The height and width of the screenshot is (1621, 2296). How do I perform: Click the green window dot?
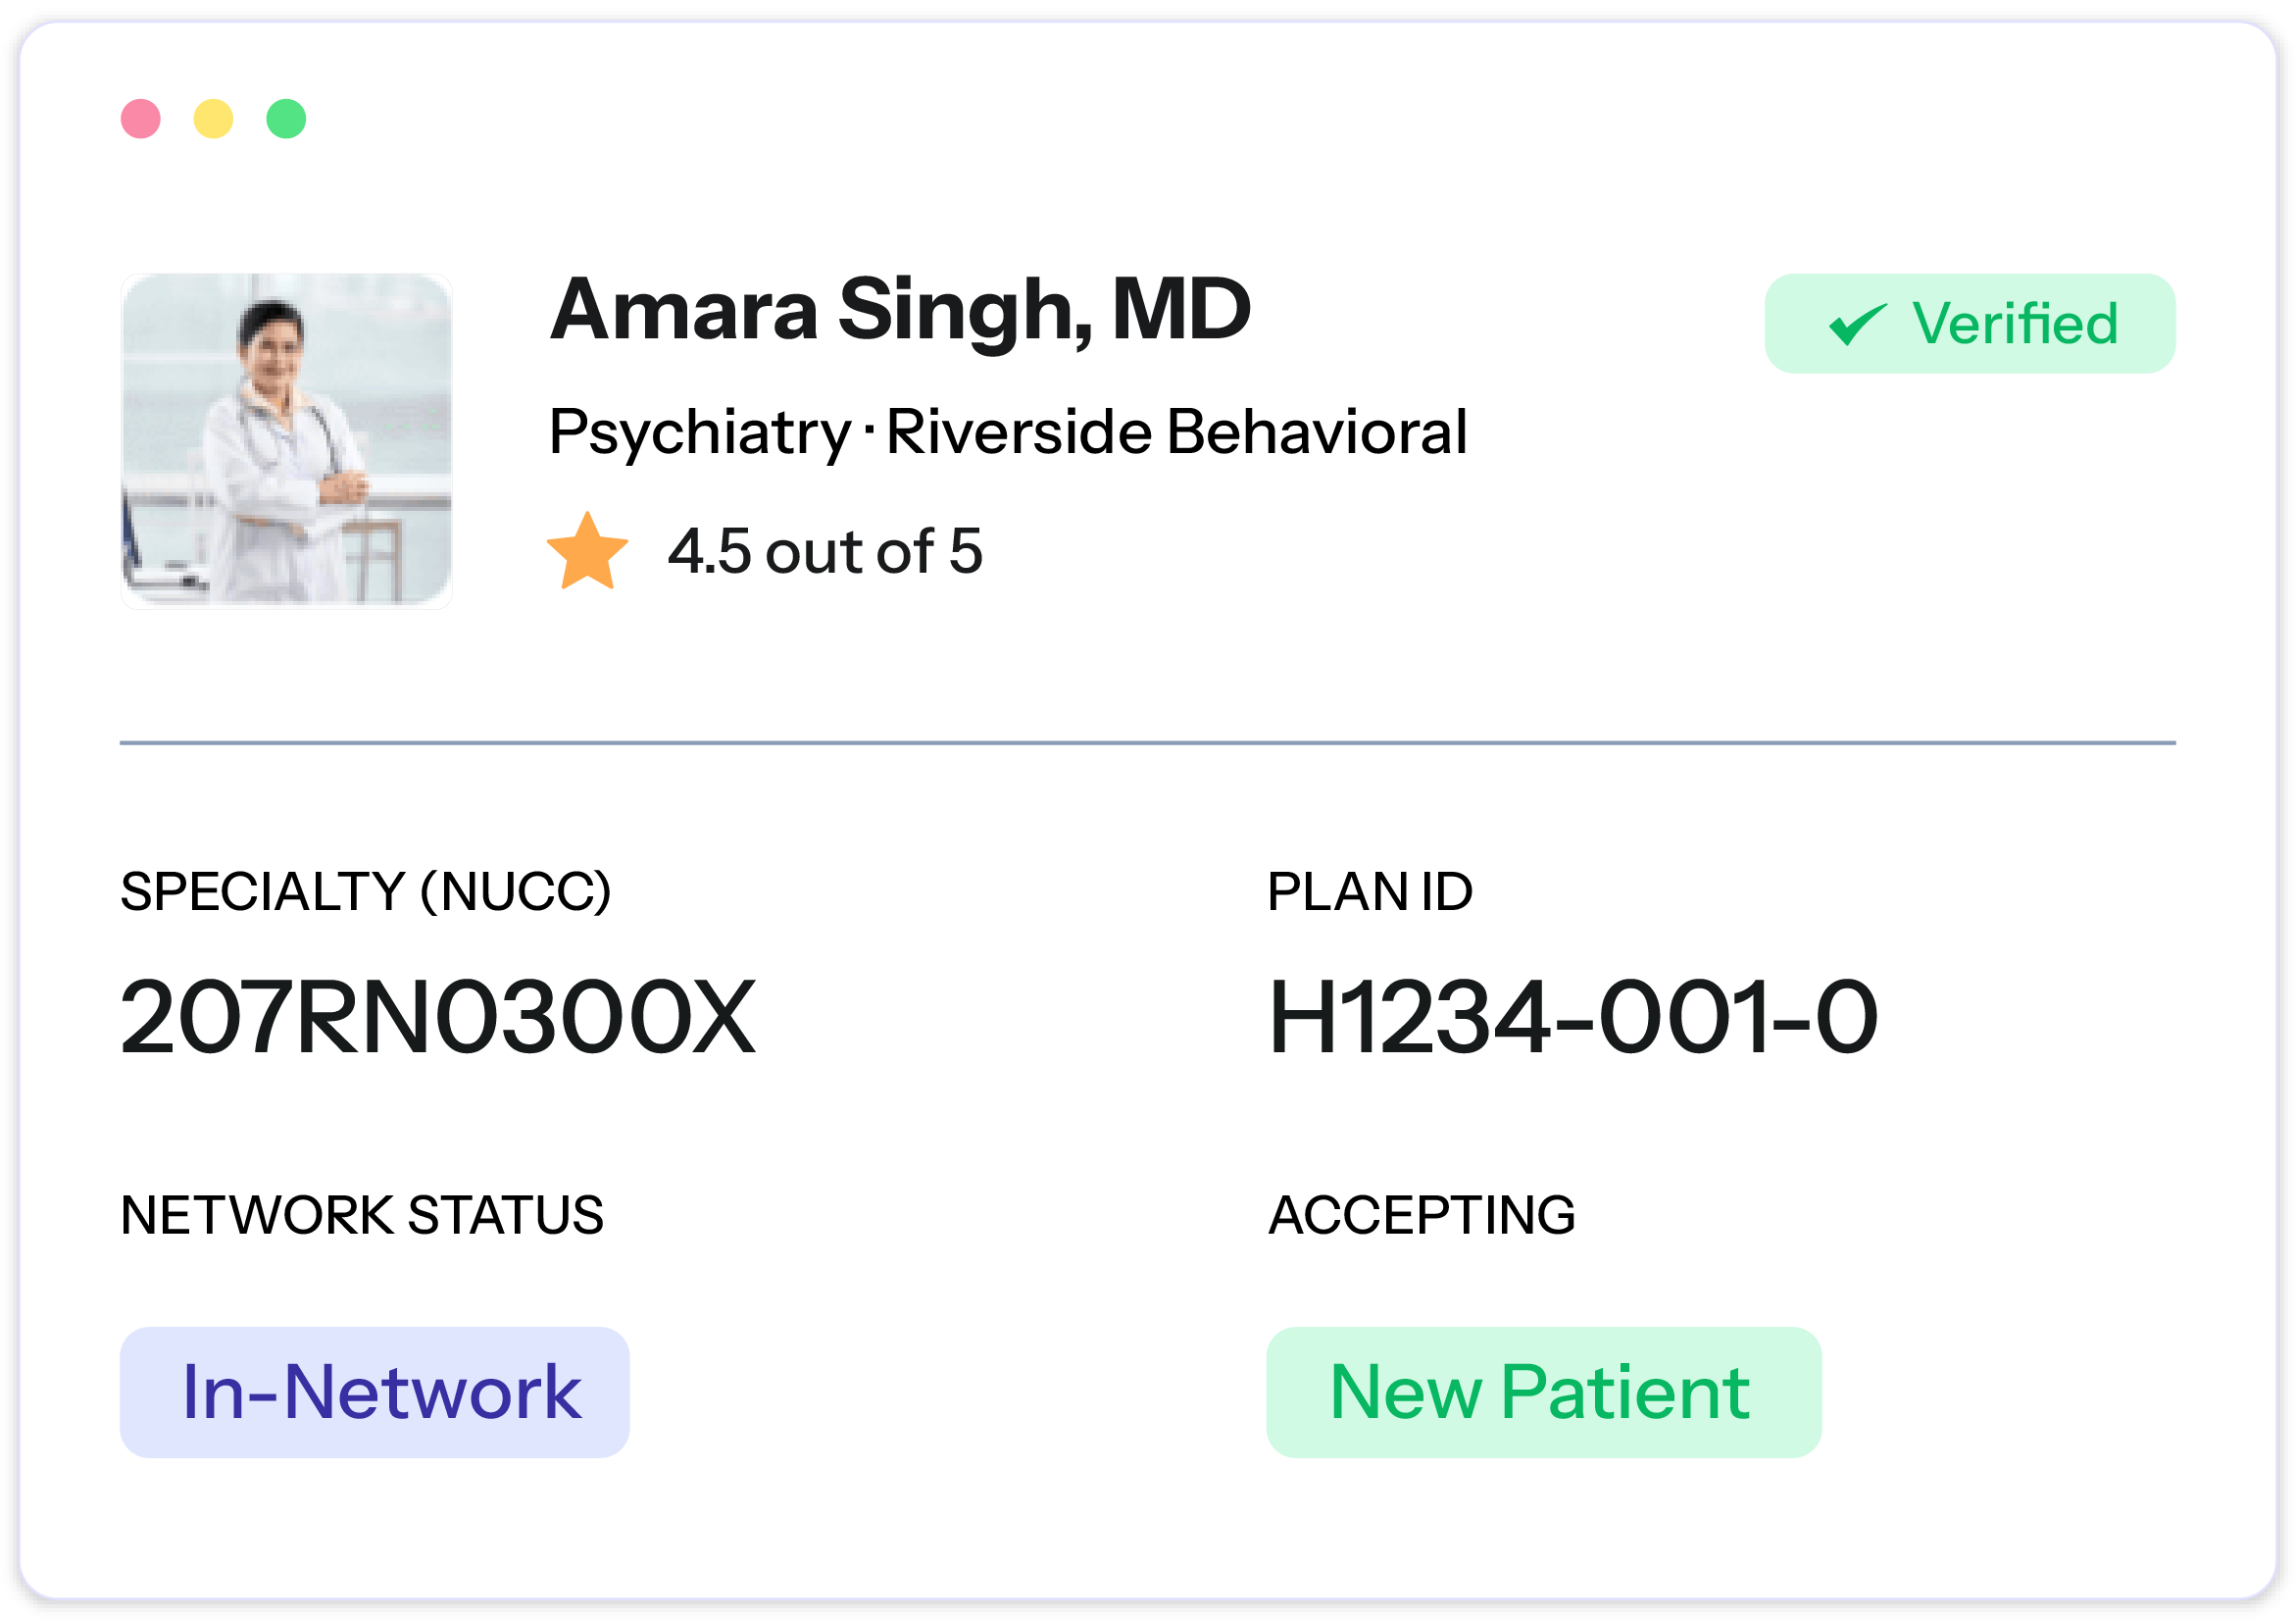[x=286, y=119]
